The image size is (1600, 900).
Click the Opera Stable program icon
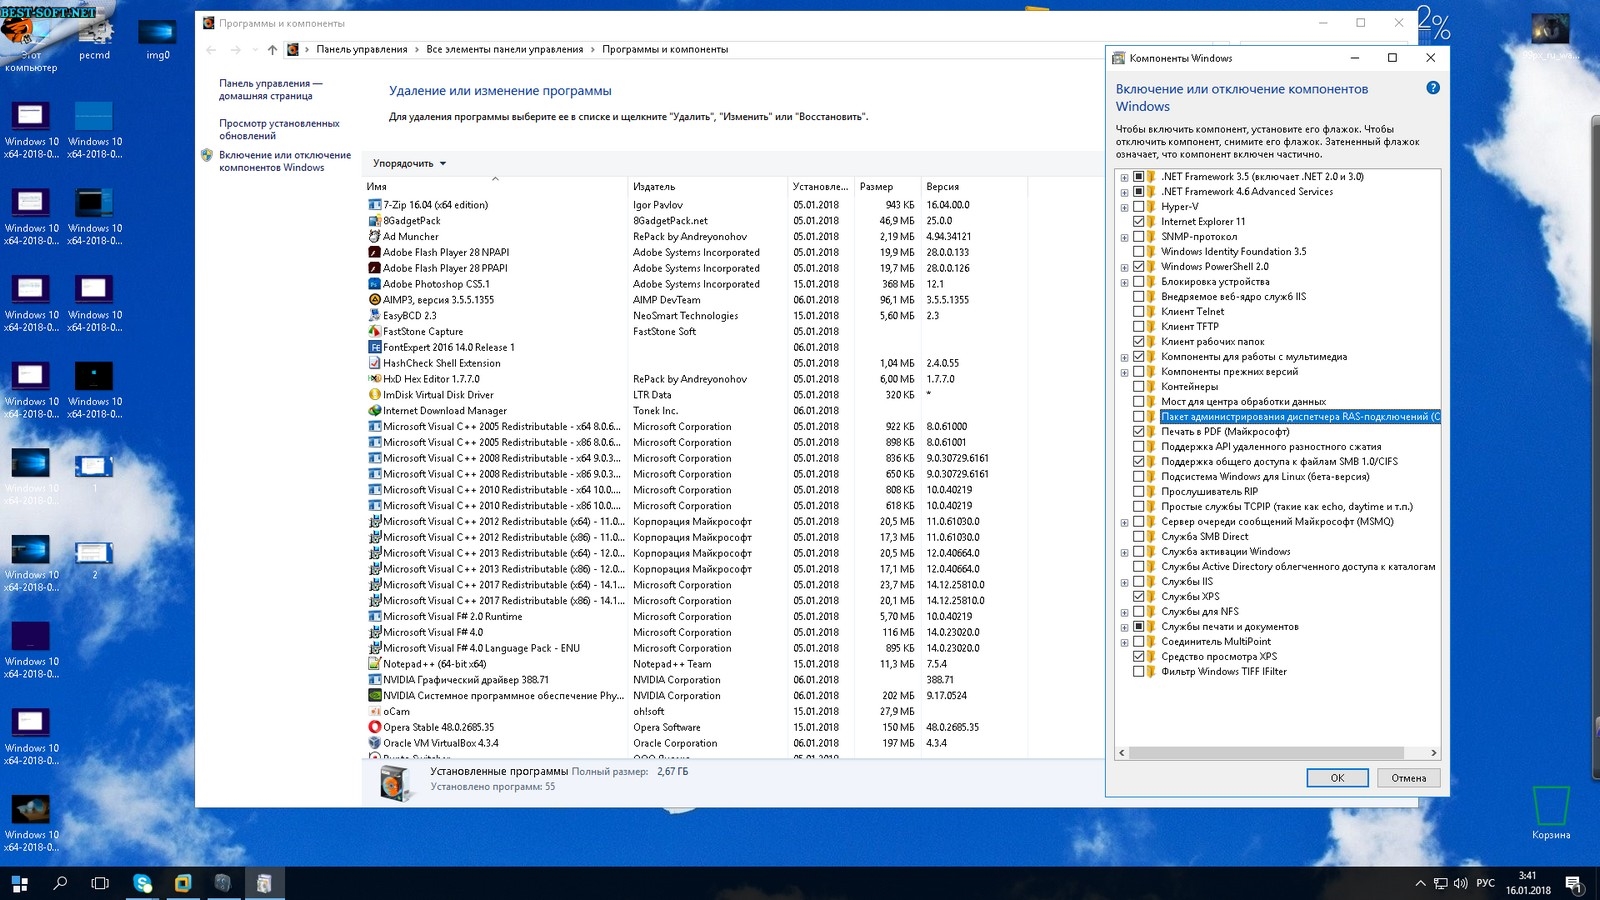point(375,727)
